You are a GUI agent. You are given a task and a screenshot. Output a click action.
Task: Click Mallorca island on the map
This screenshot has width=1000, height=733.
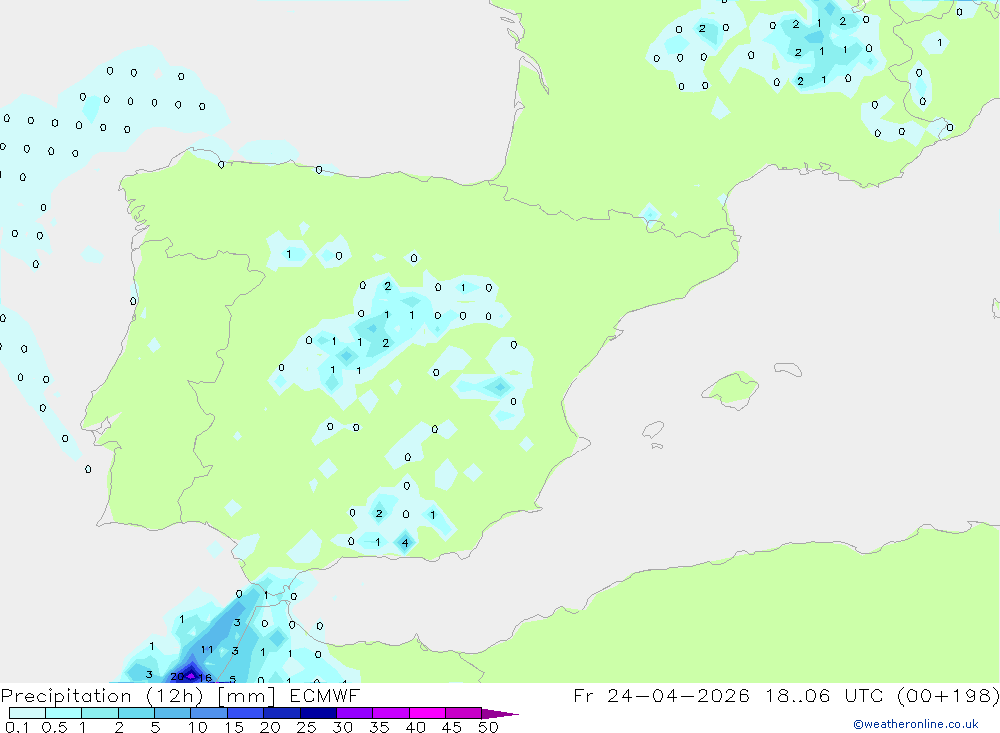(730, 388)
